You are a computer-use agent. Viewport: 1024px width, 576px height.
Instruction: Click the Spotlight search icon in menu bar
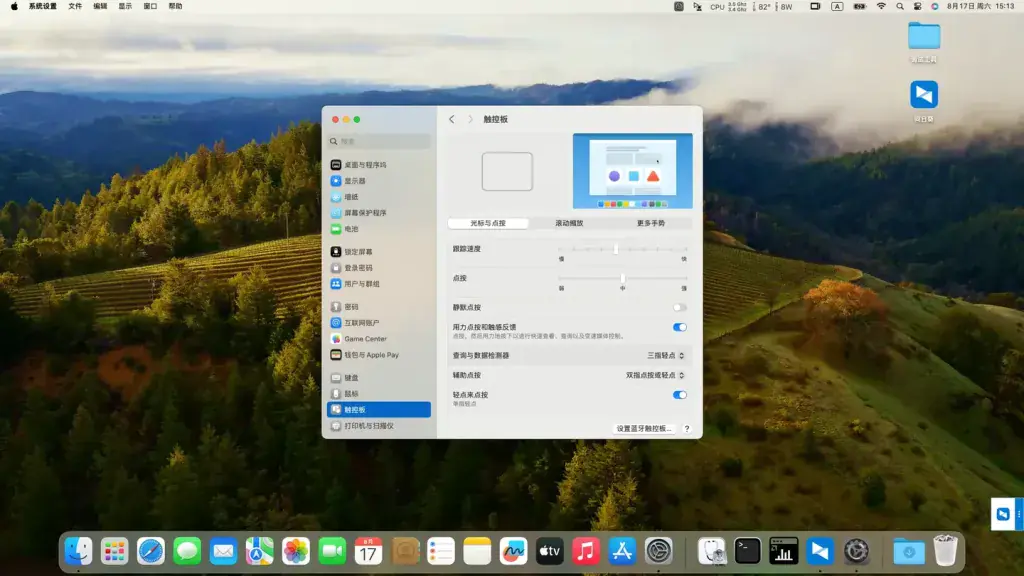click(x=900, y=7)
